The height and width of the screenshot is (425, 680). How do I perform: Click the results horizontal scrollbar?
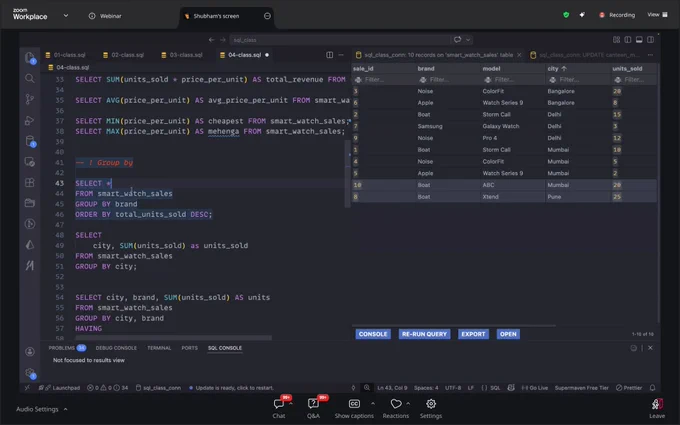click(x=454, y=325)
